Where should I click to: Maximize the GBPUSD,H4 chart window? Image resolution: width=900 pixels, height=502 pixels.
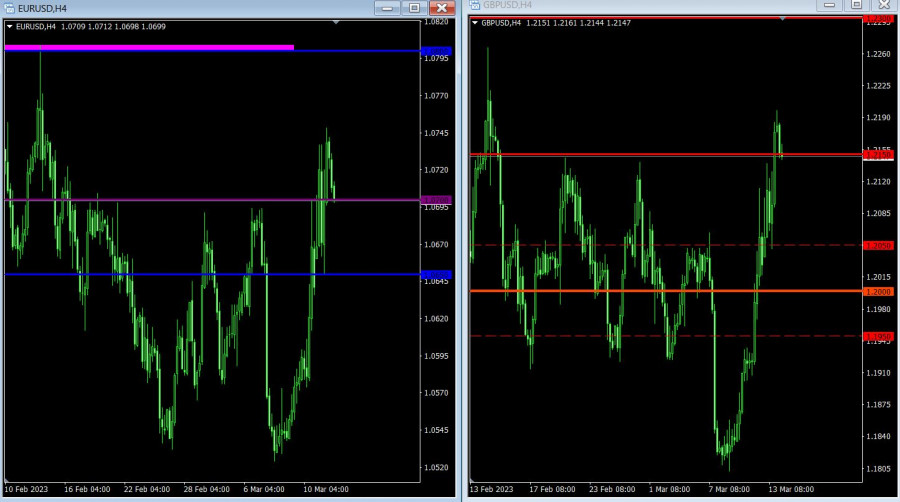[856, 5]
